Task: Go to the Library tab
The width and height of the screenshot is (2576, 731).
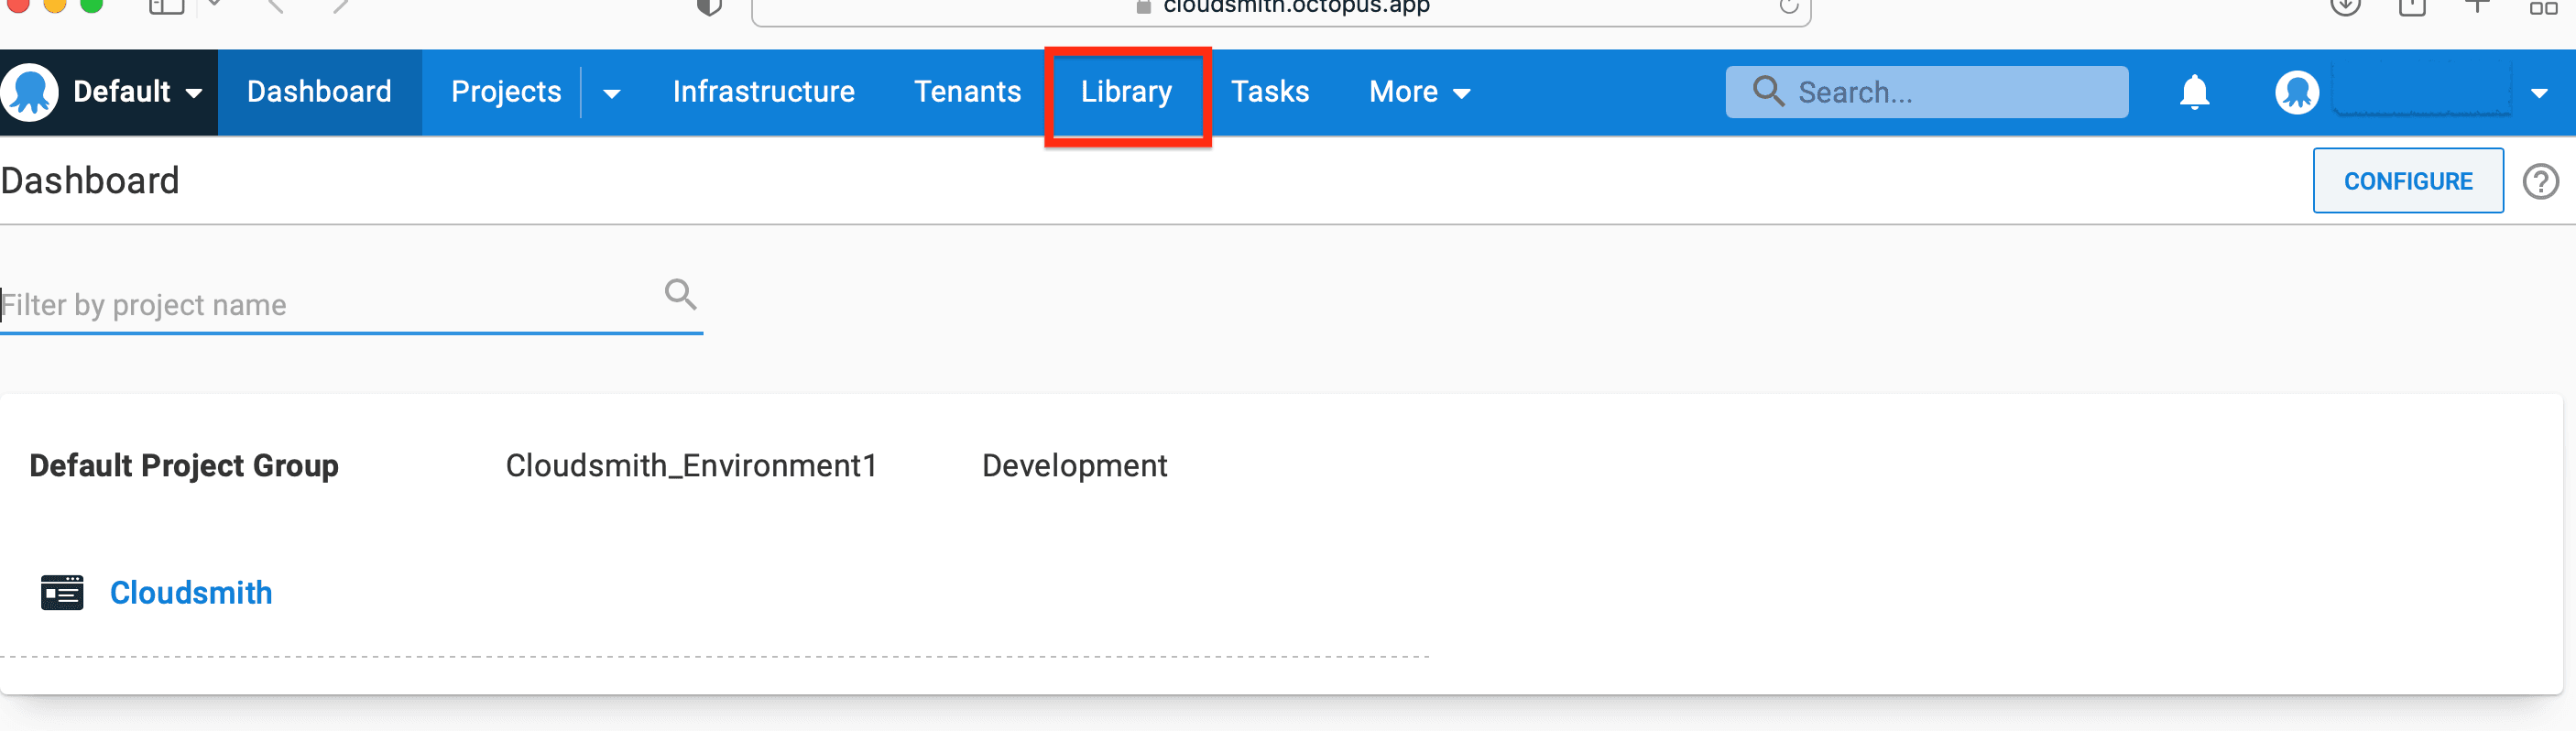Action: (1126, 92)
